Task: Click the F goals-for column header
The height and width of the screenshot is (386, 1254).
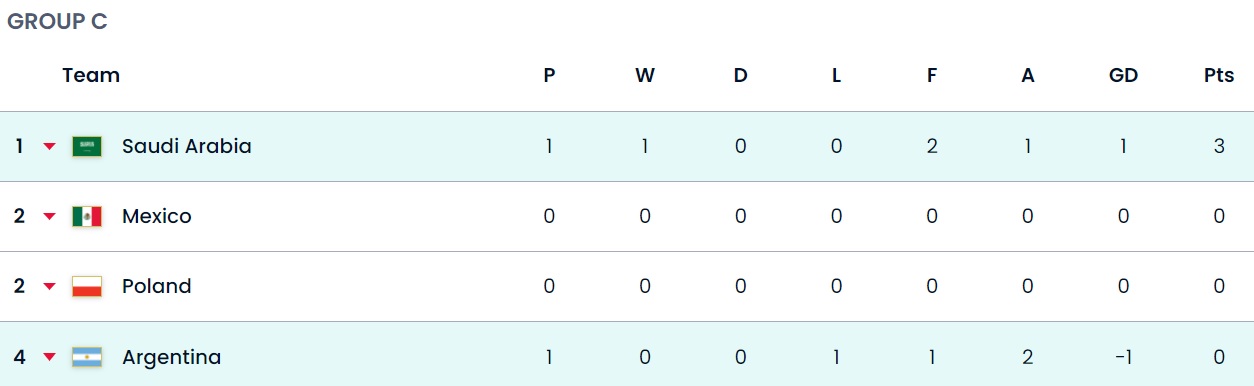Action: point(932,75)
